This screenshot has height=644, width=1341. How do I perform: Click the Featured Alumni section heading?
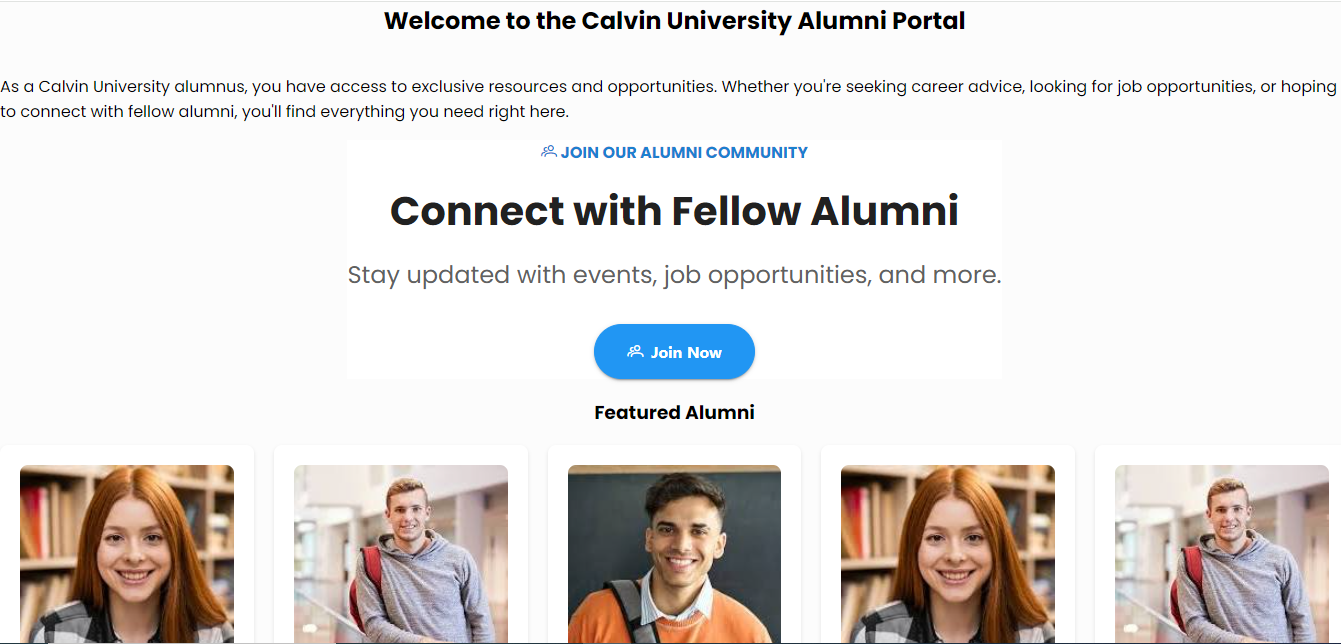point(674,413)
